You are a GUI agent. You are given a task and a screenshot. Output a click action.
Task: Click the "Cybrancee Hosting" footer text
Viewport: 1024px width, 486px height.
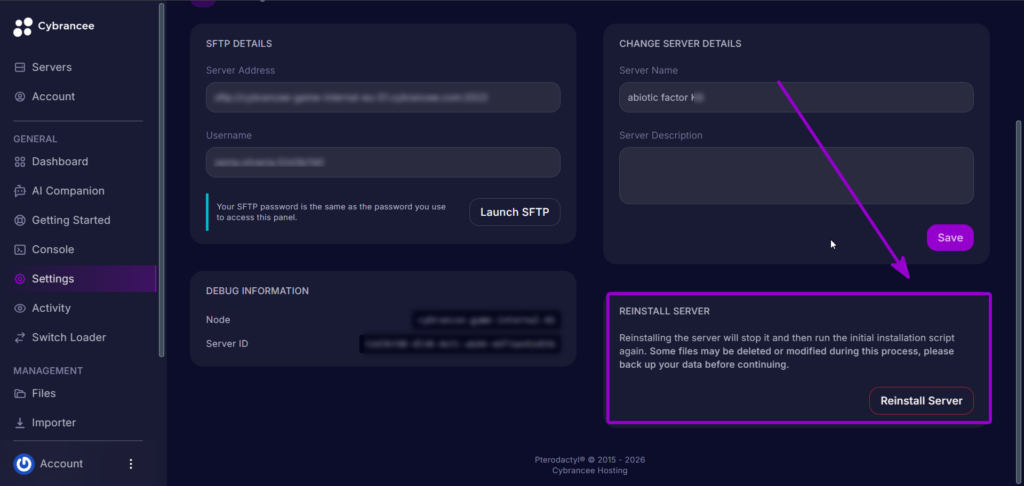[590, 470]
